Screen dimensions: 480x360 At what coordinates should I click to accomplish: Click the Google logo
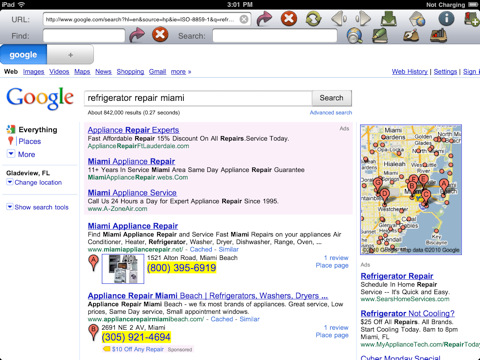[40, 98]
